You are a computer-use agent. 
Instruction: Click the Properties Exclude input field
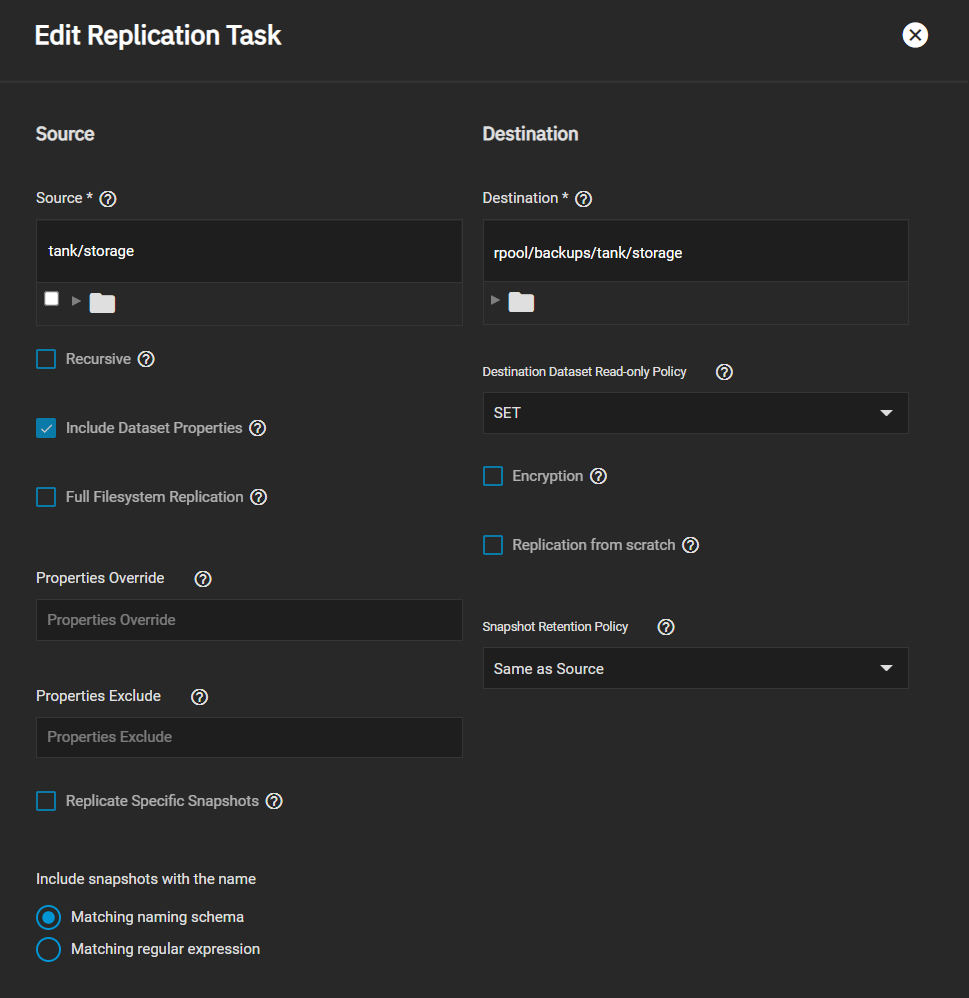click(249, 737)
